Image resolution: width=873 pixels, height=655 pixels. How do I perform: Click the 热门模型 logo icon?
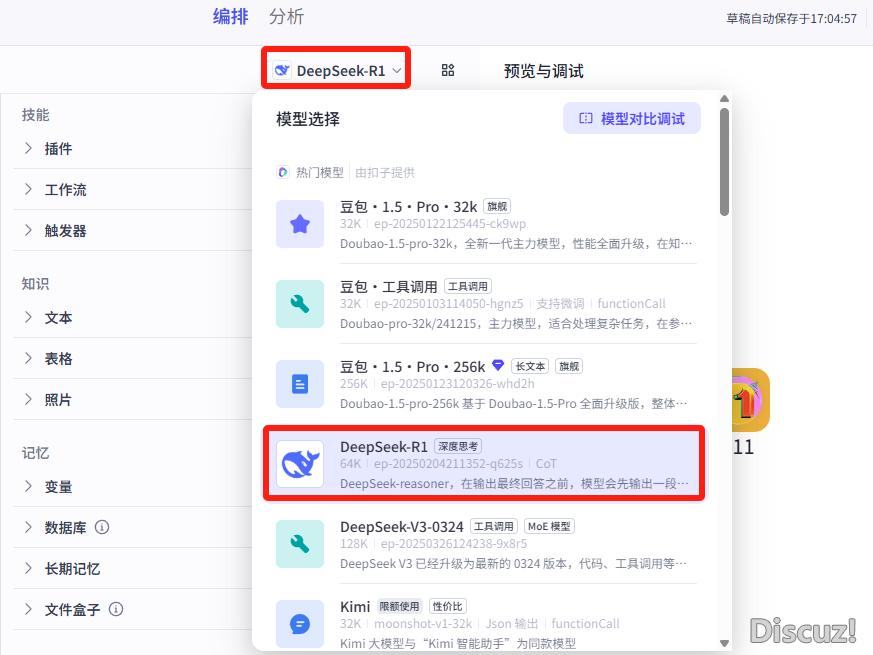point(283,172)
